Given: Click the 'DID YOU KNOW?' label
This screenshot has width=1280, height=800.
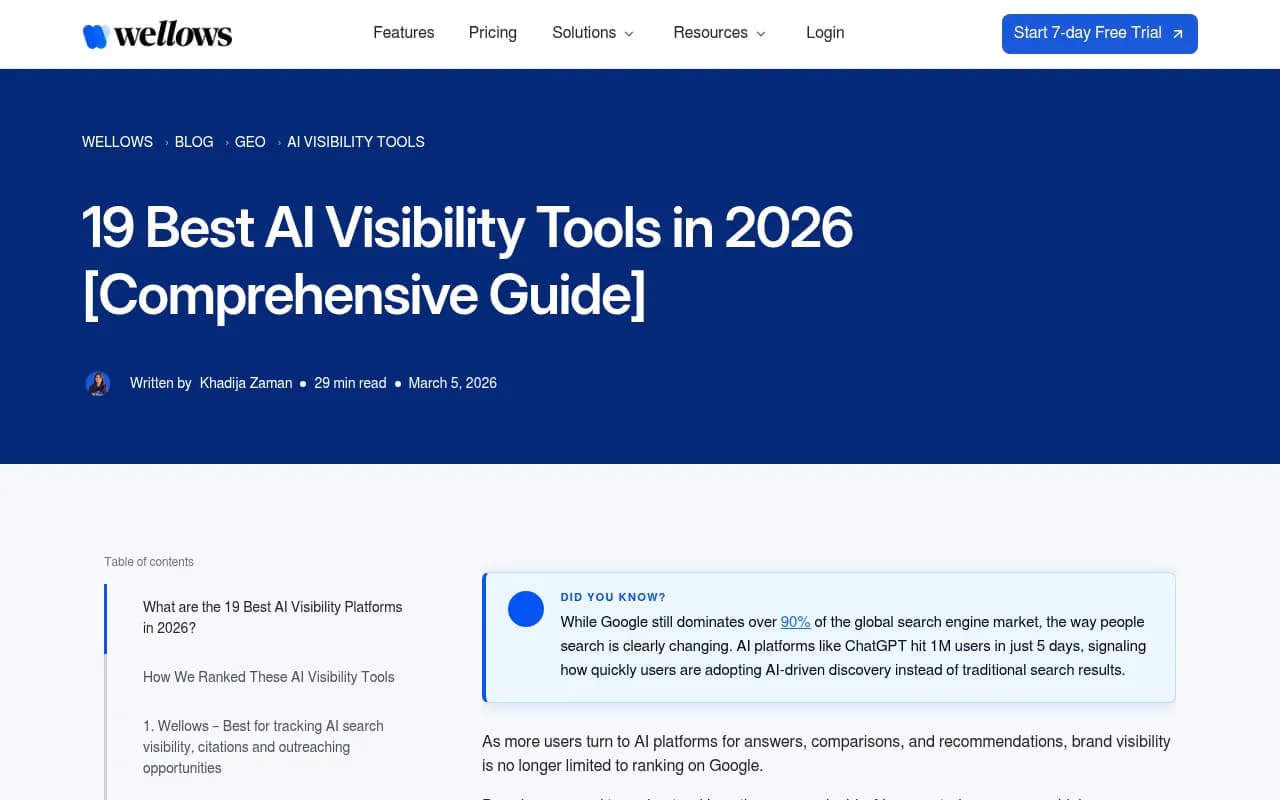Looking at the screenshot, I should (x=613, y=597).
